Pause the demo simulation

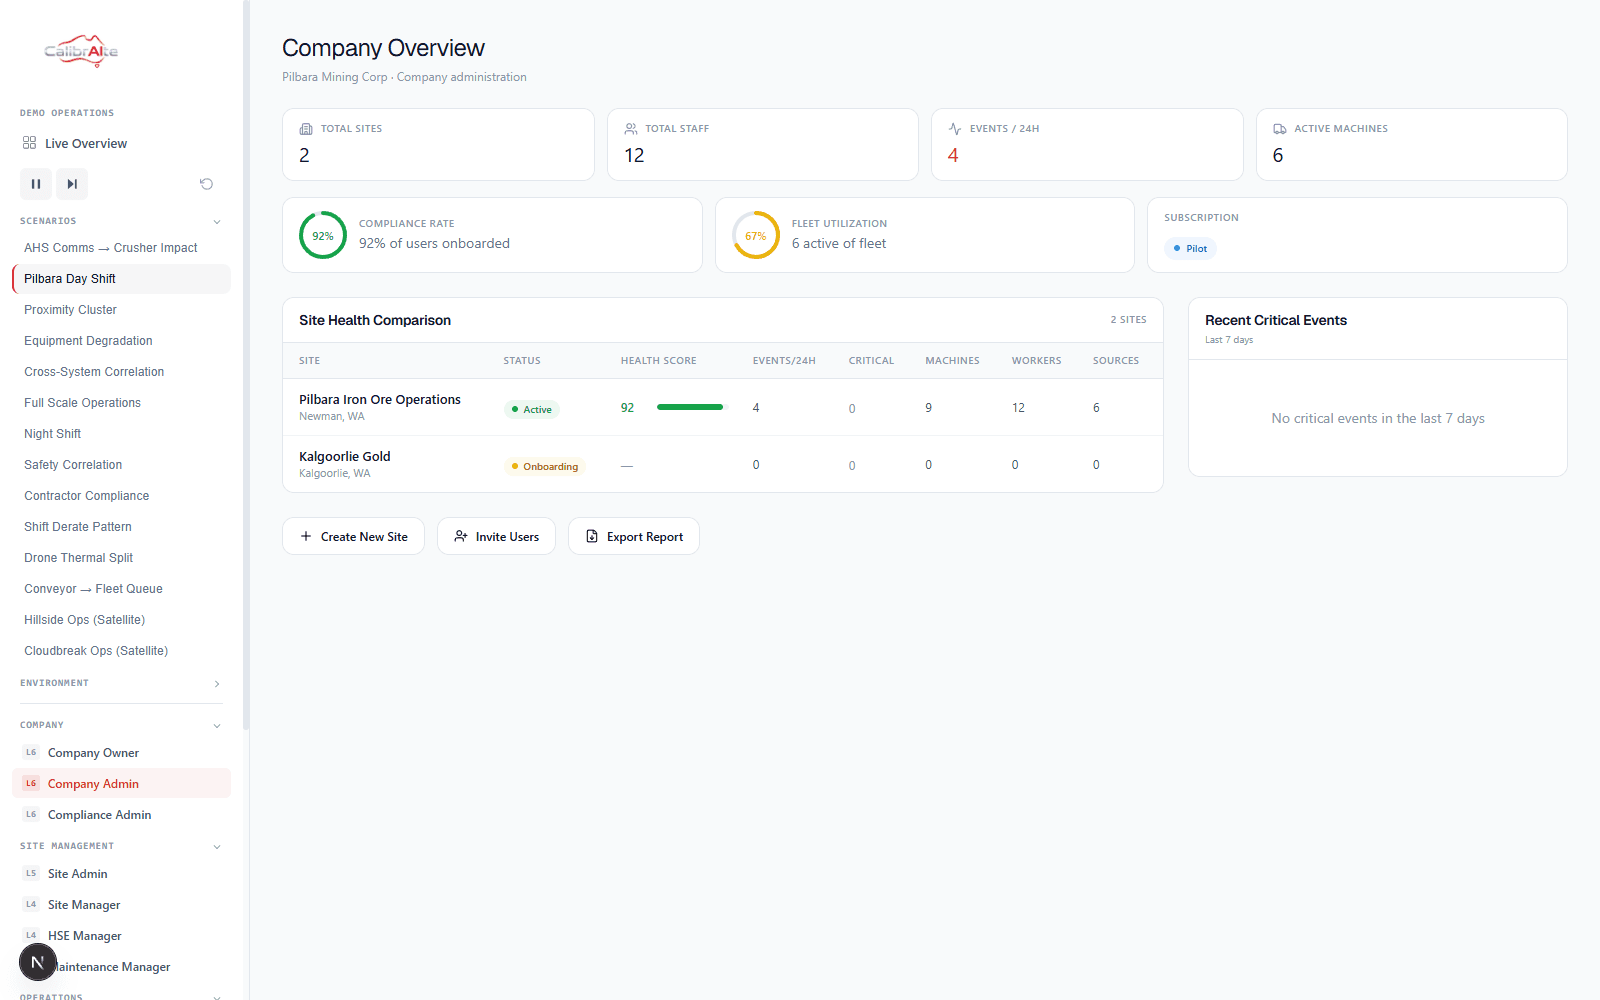(x=36, y=184)
